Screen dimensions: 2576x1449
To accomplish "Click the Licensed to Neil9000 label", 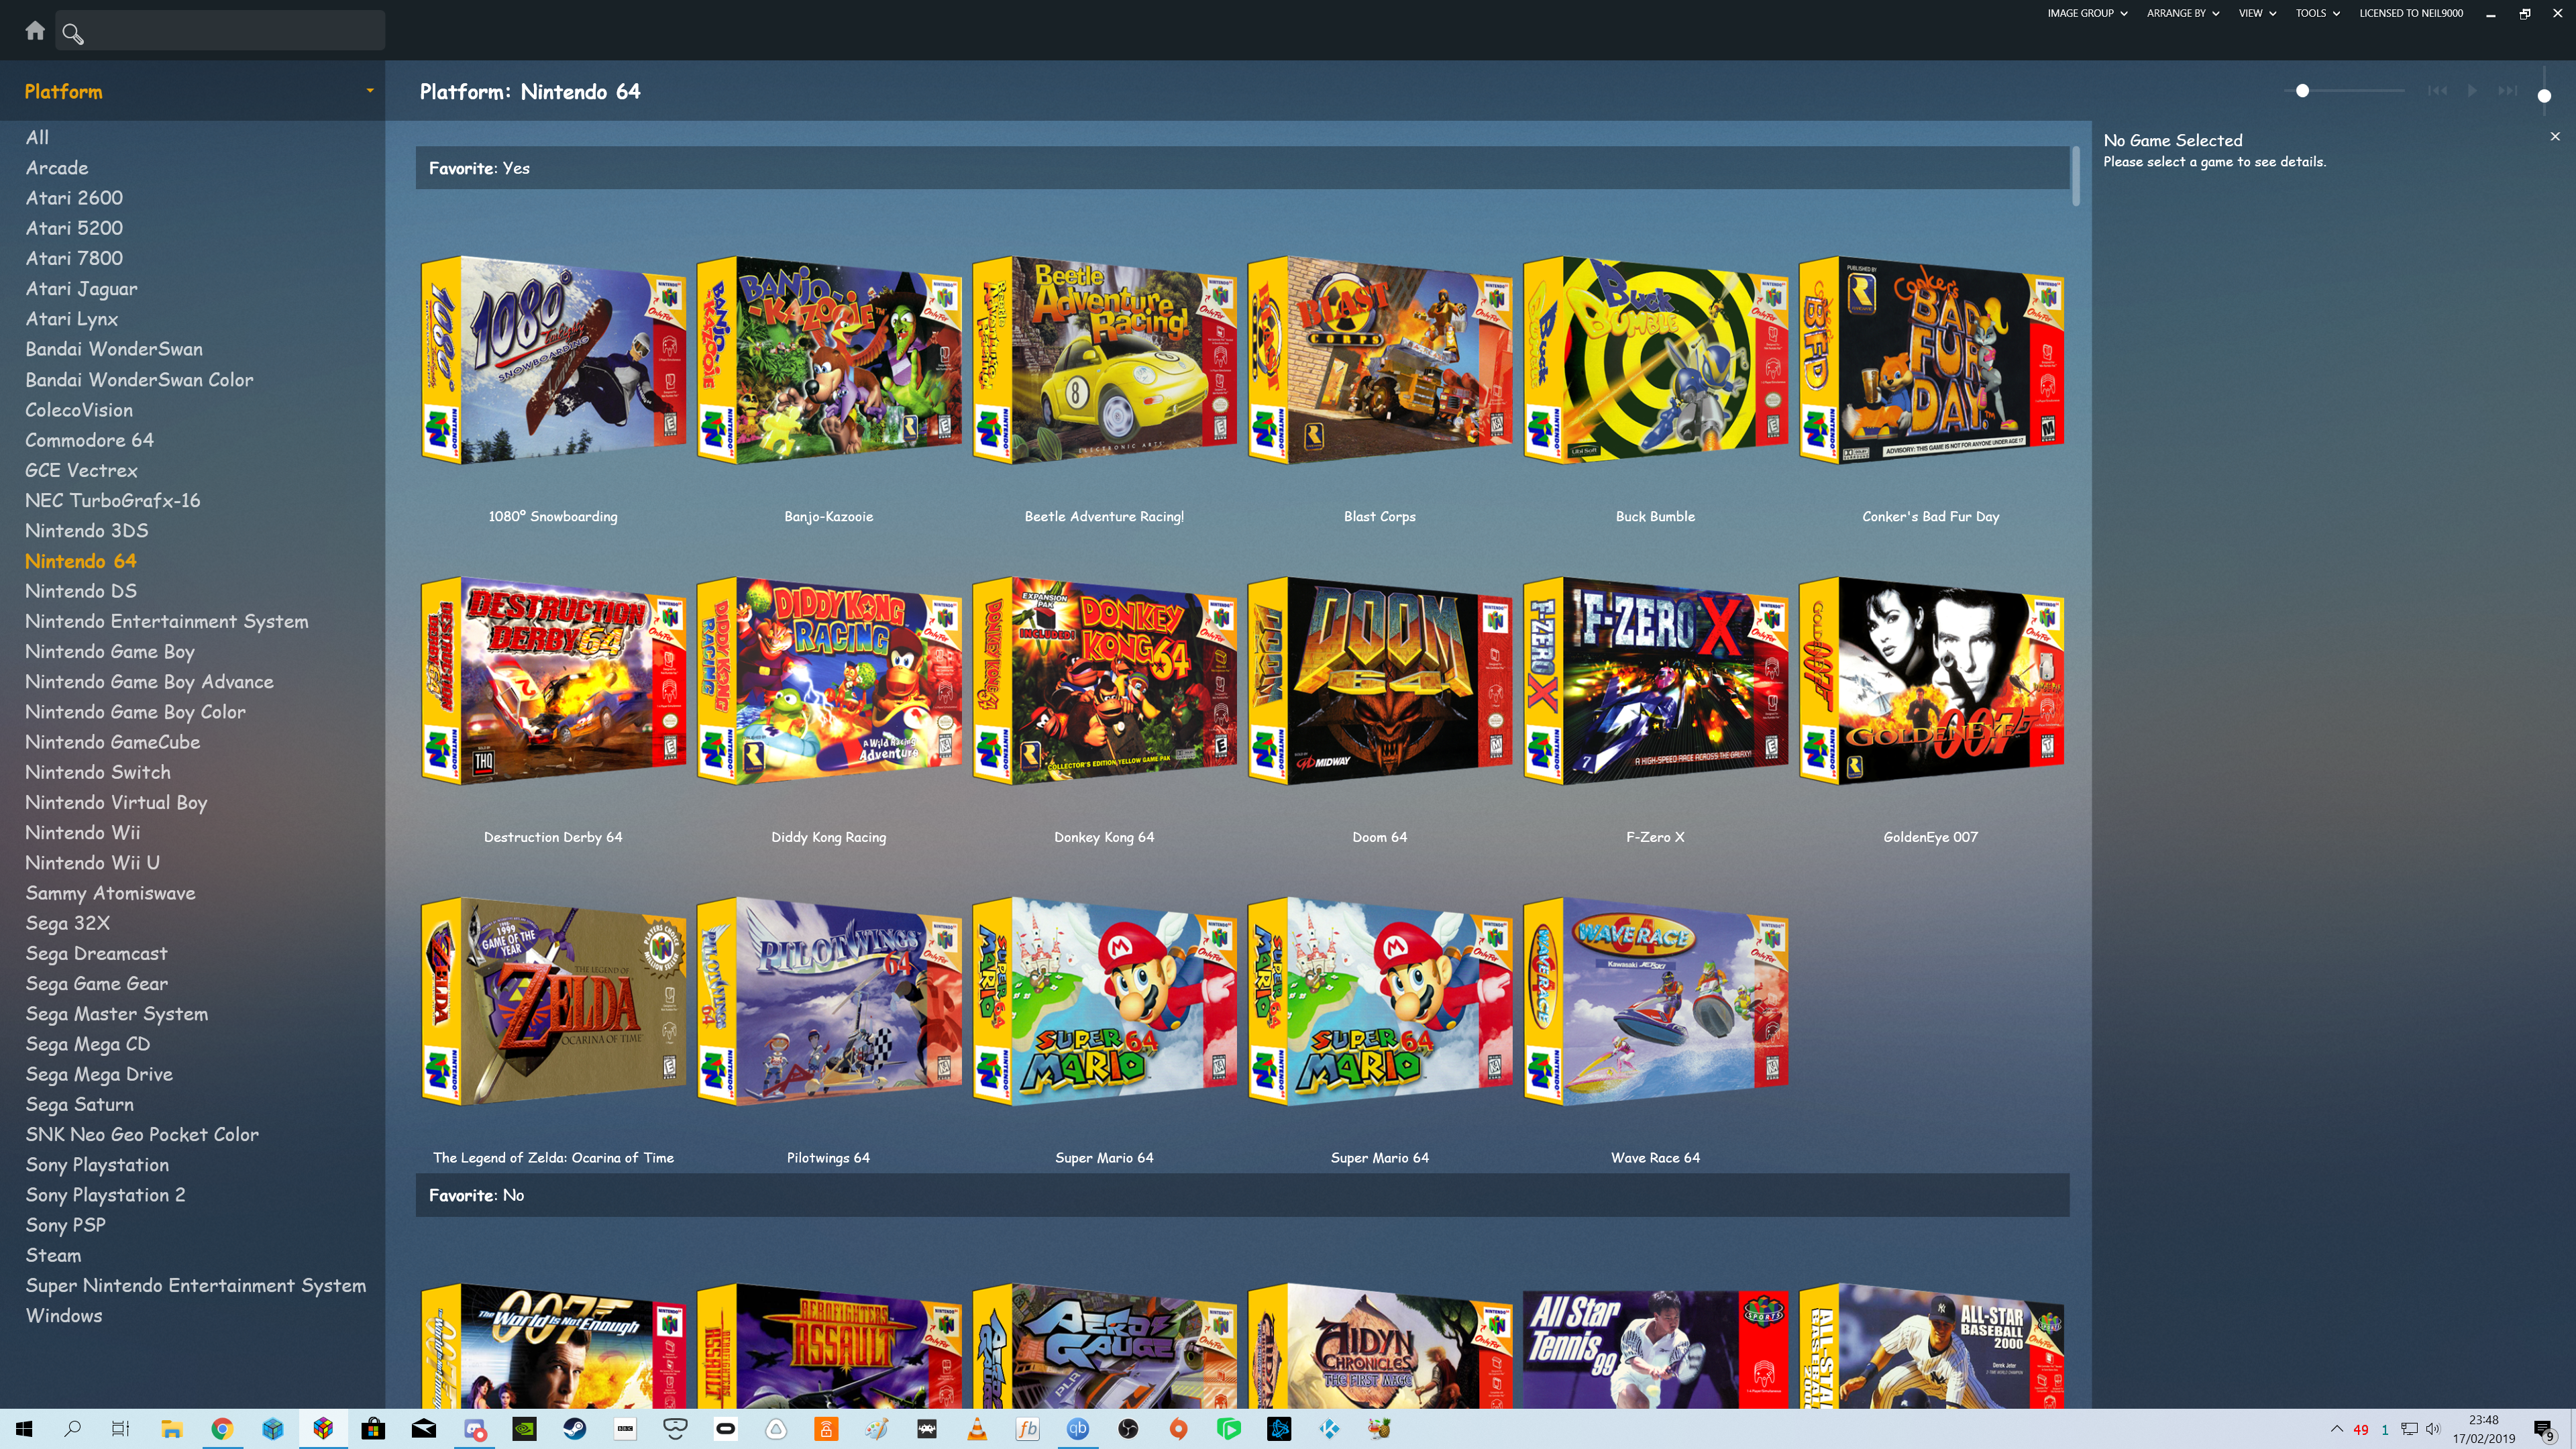I will tap(2411, 13).
